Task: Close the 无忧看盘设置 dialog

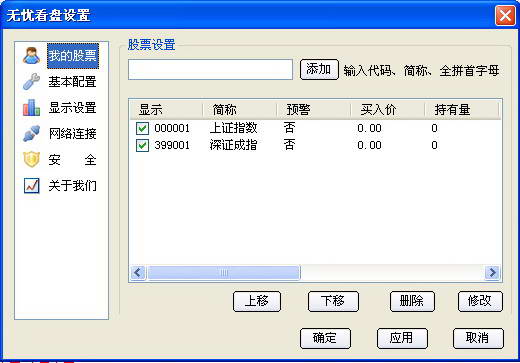Action: point(505,15)
